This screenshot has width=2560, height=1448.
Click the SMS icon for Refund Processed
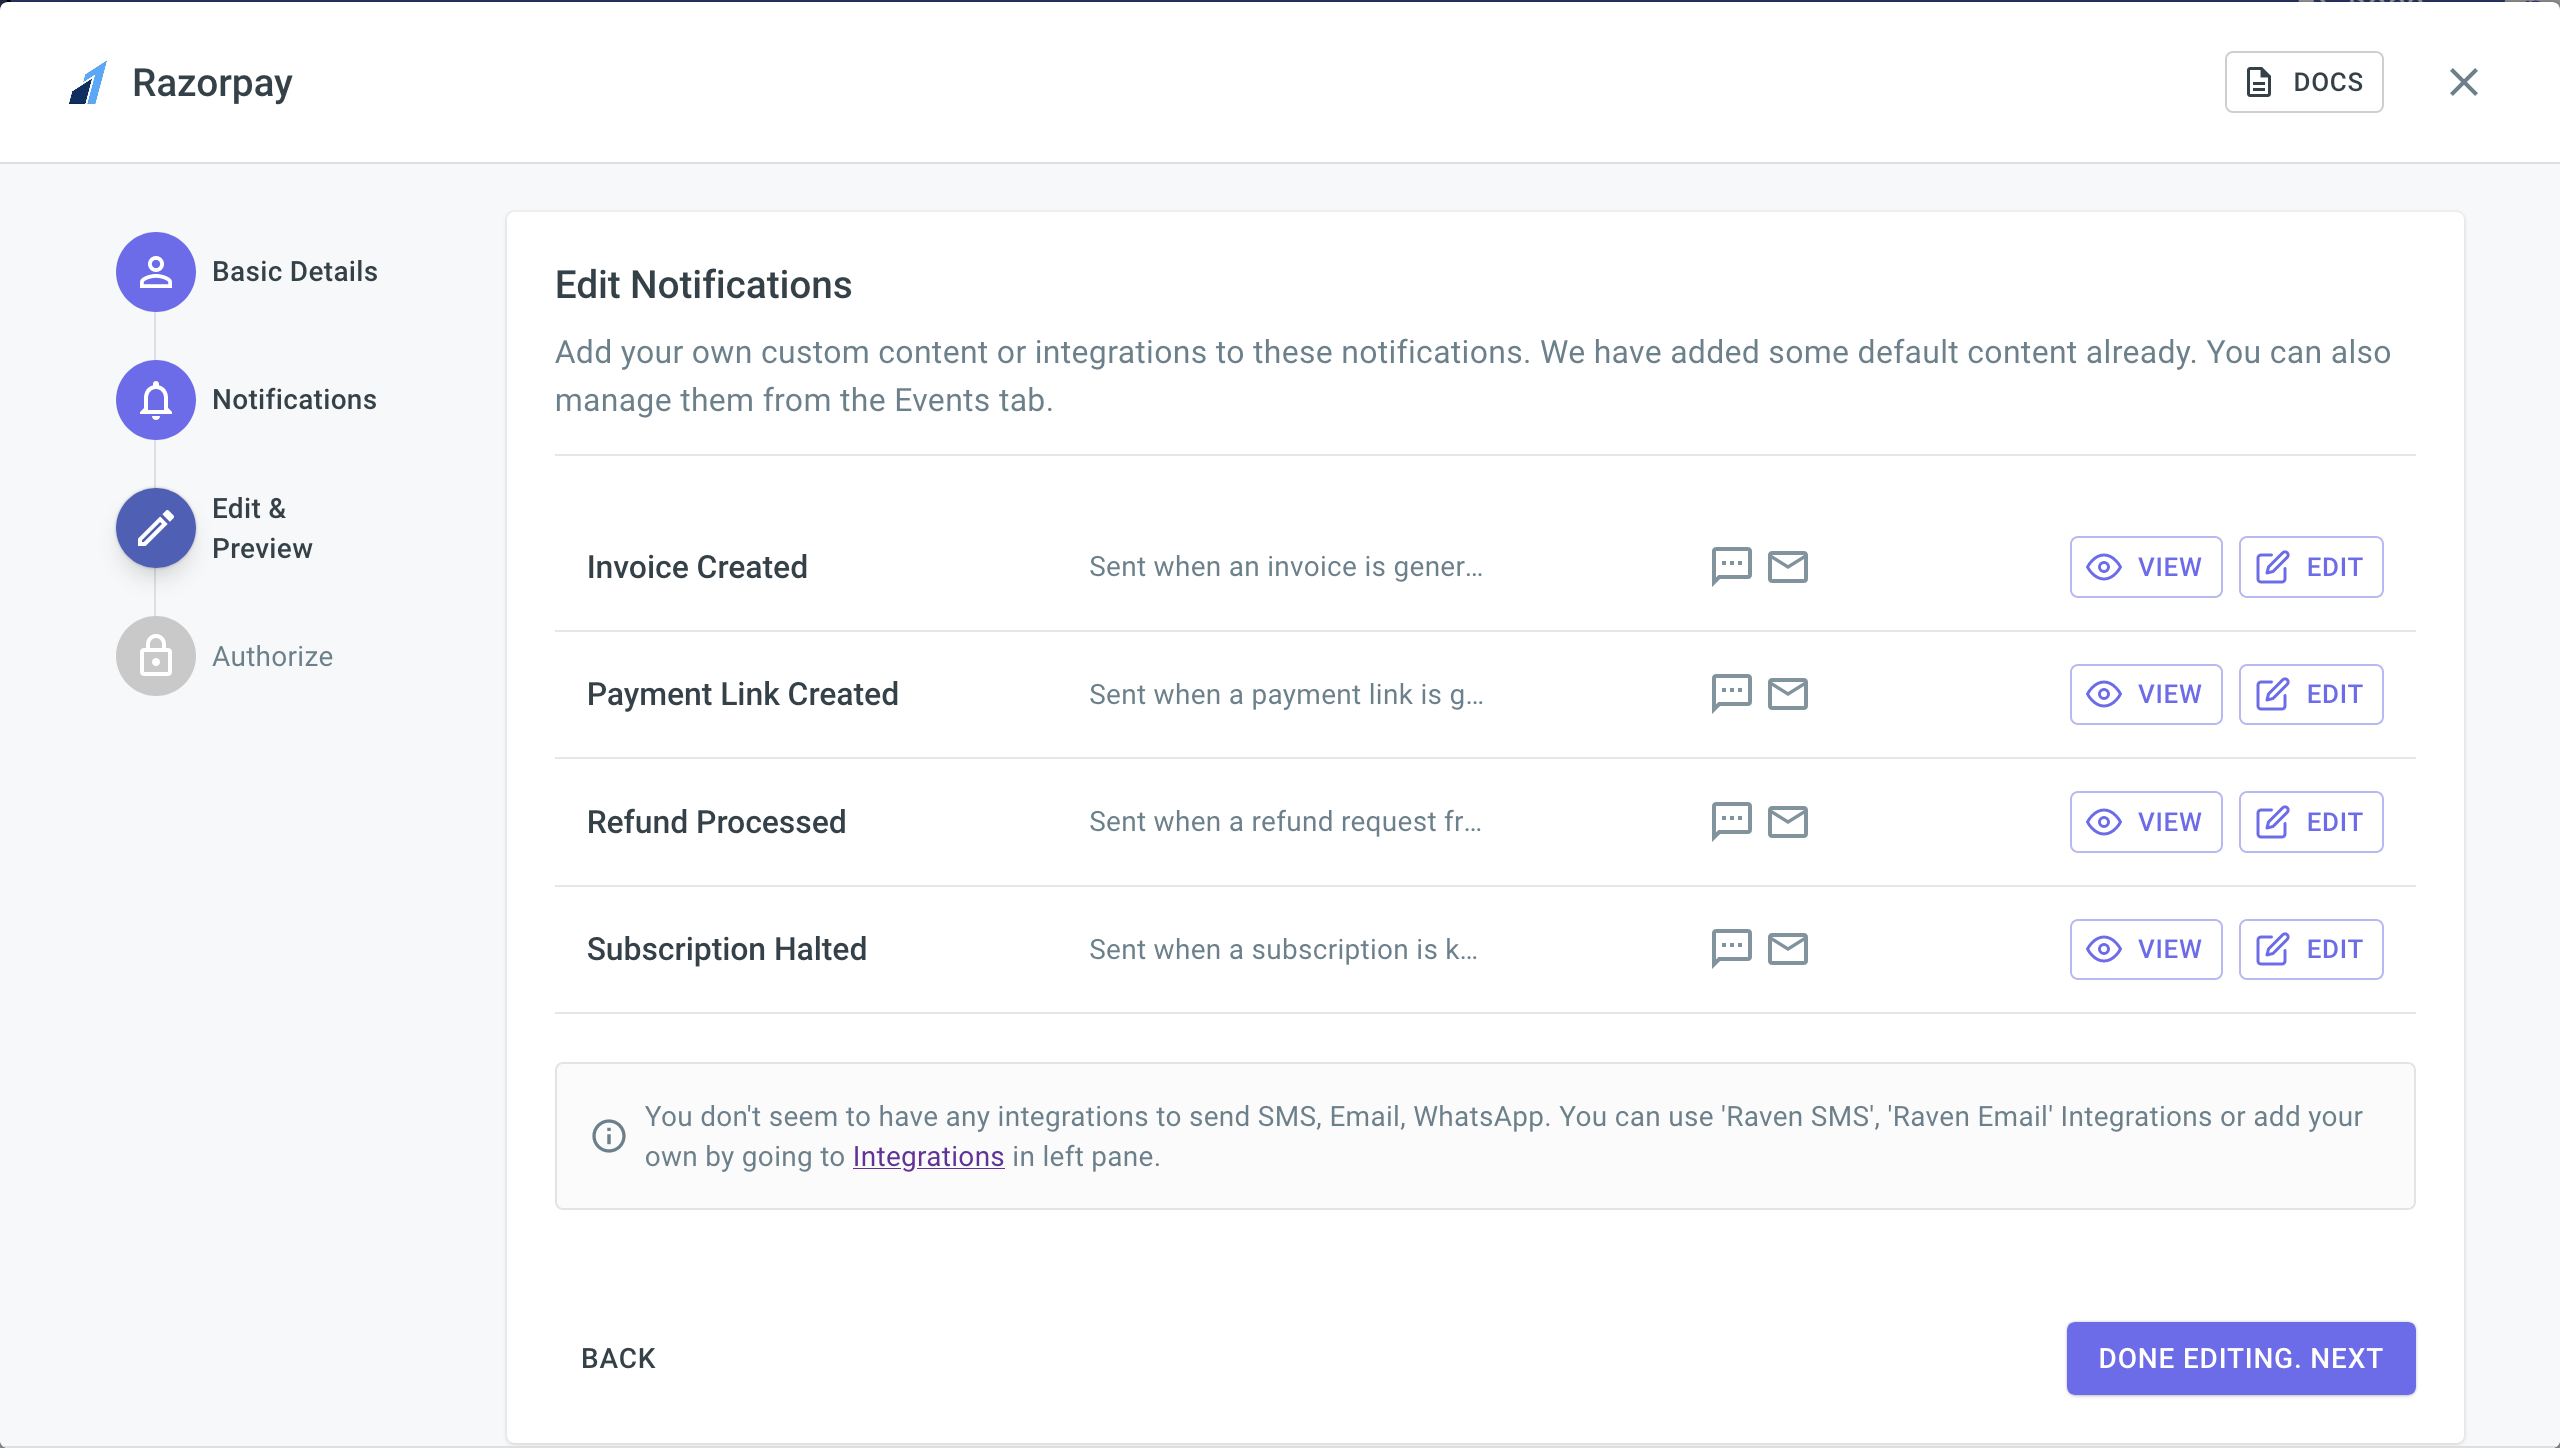pos(1731,821)
